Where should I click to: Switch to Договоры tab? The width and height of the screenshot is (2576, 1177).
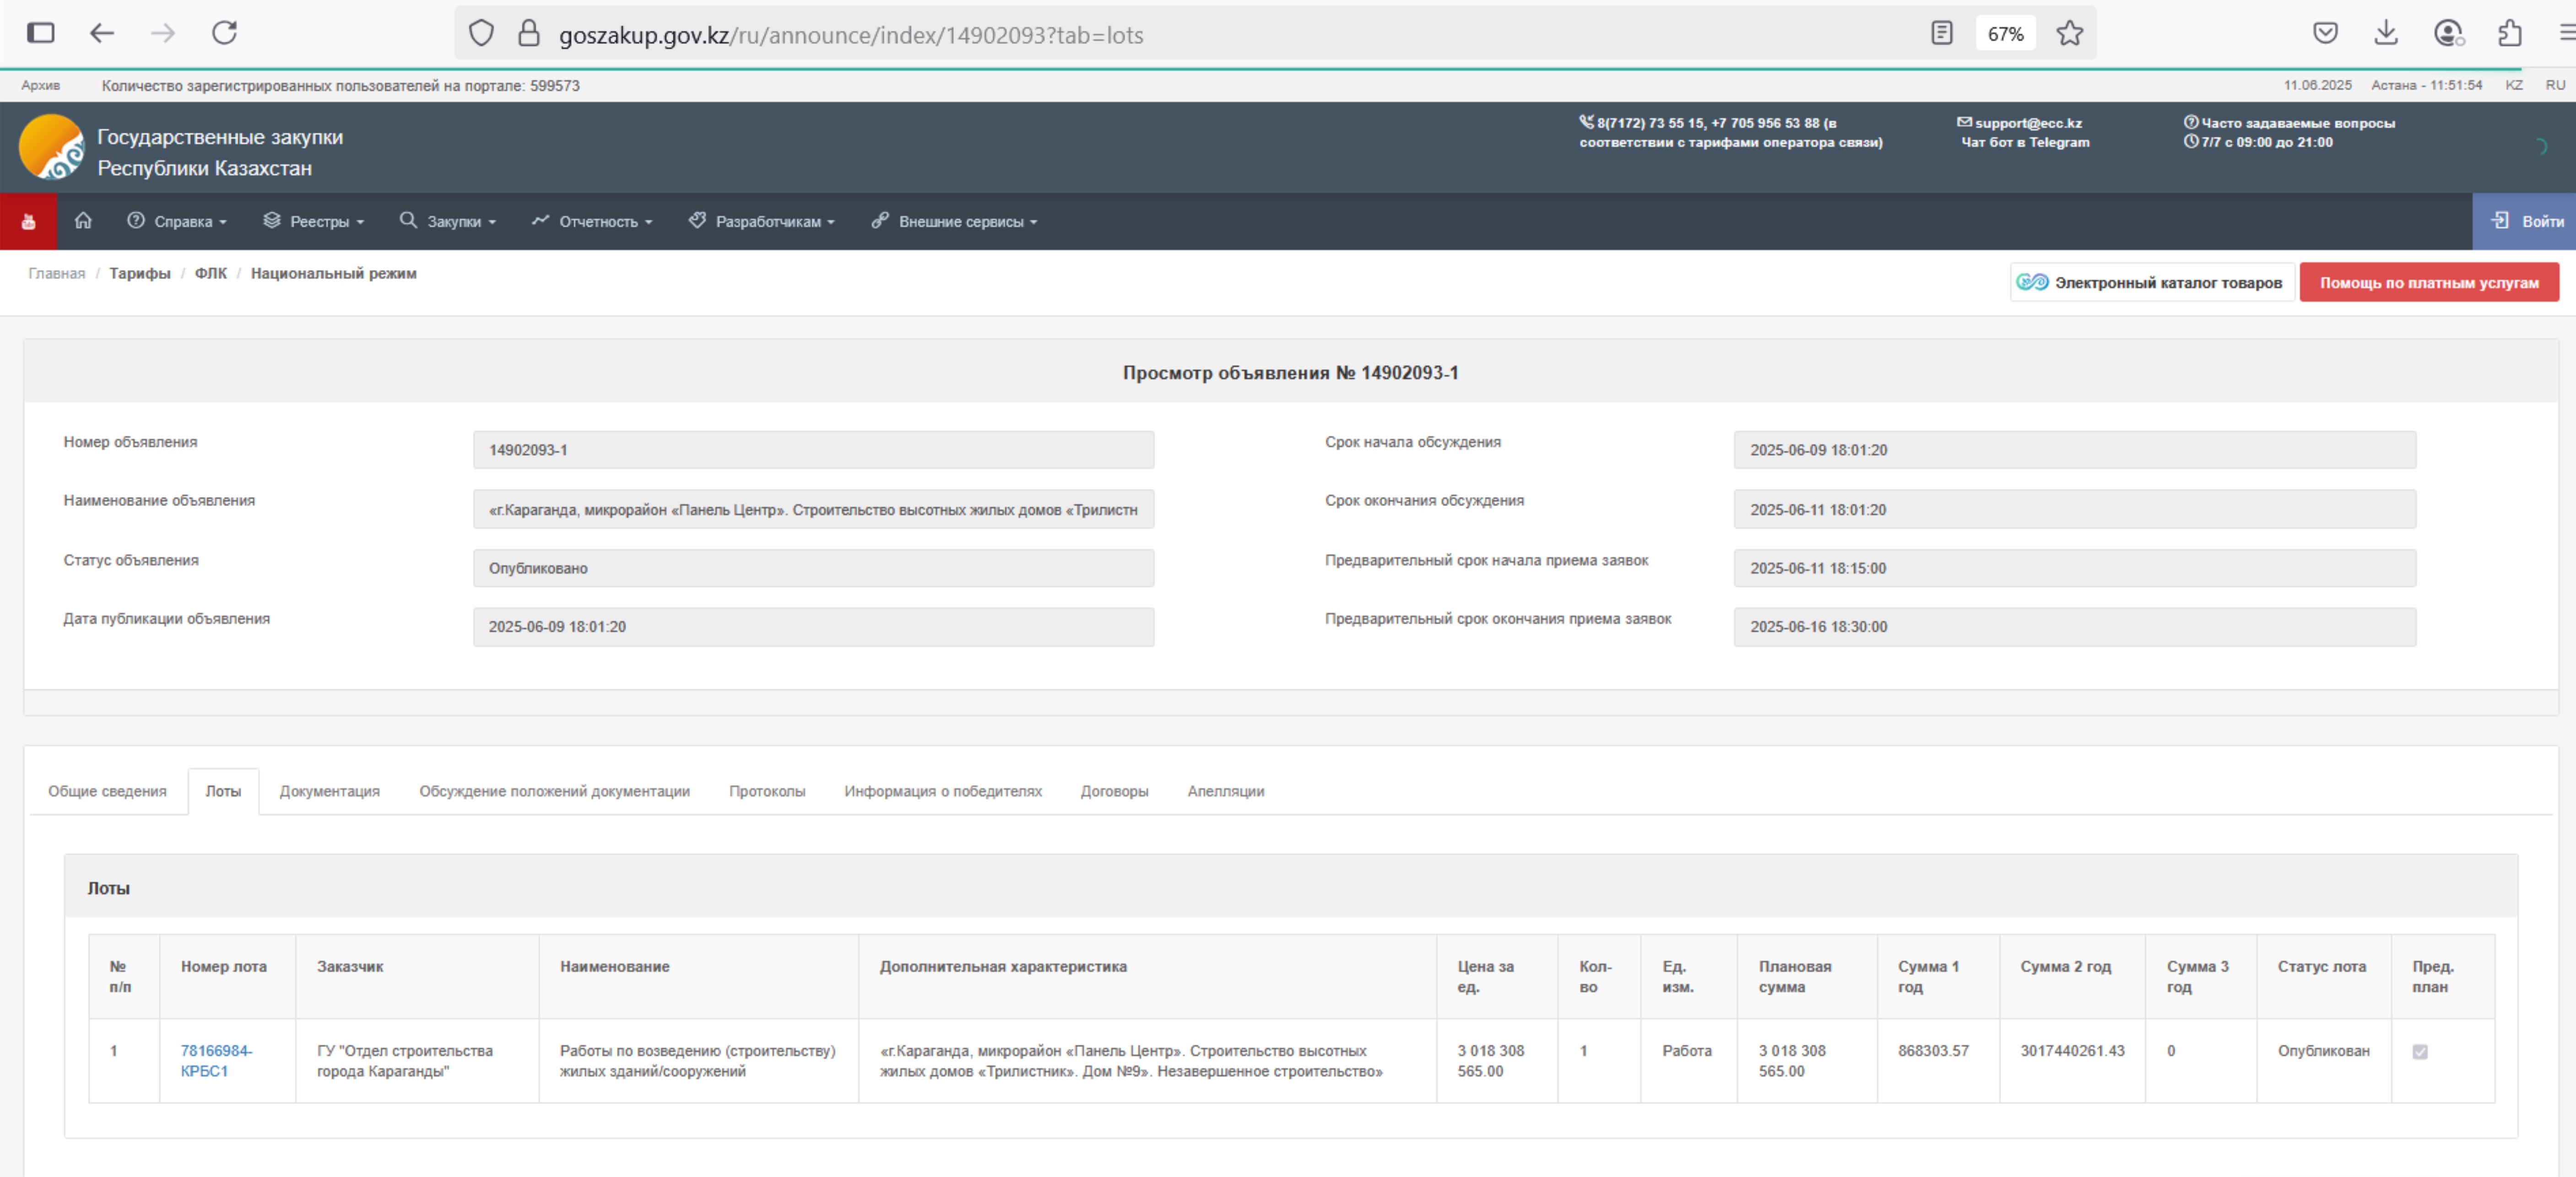click(x=1114, y=791)
